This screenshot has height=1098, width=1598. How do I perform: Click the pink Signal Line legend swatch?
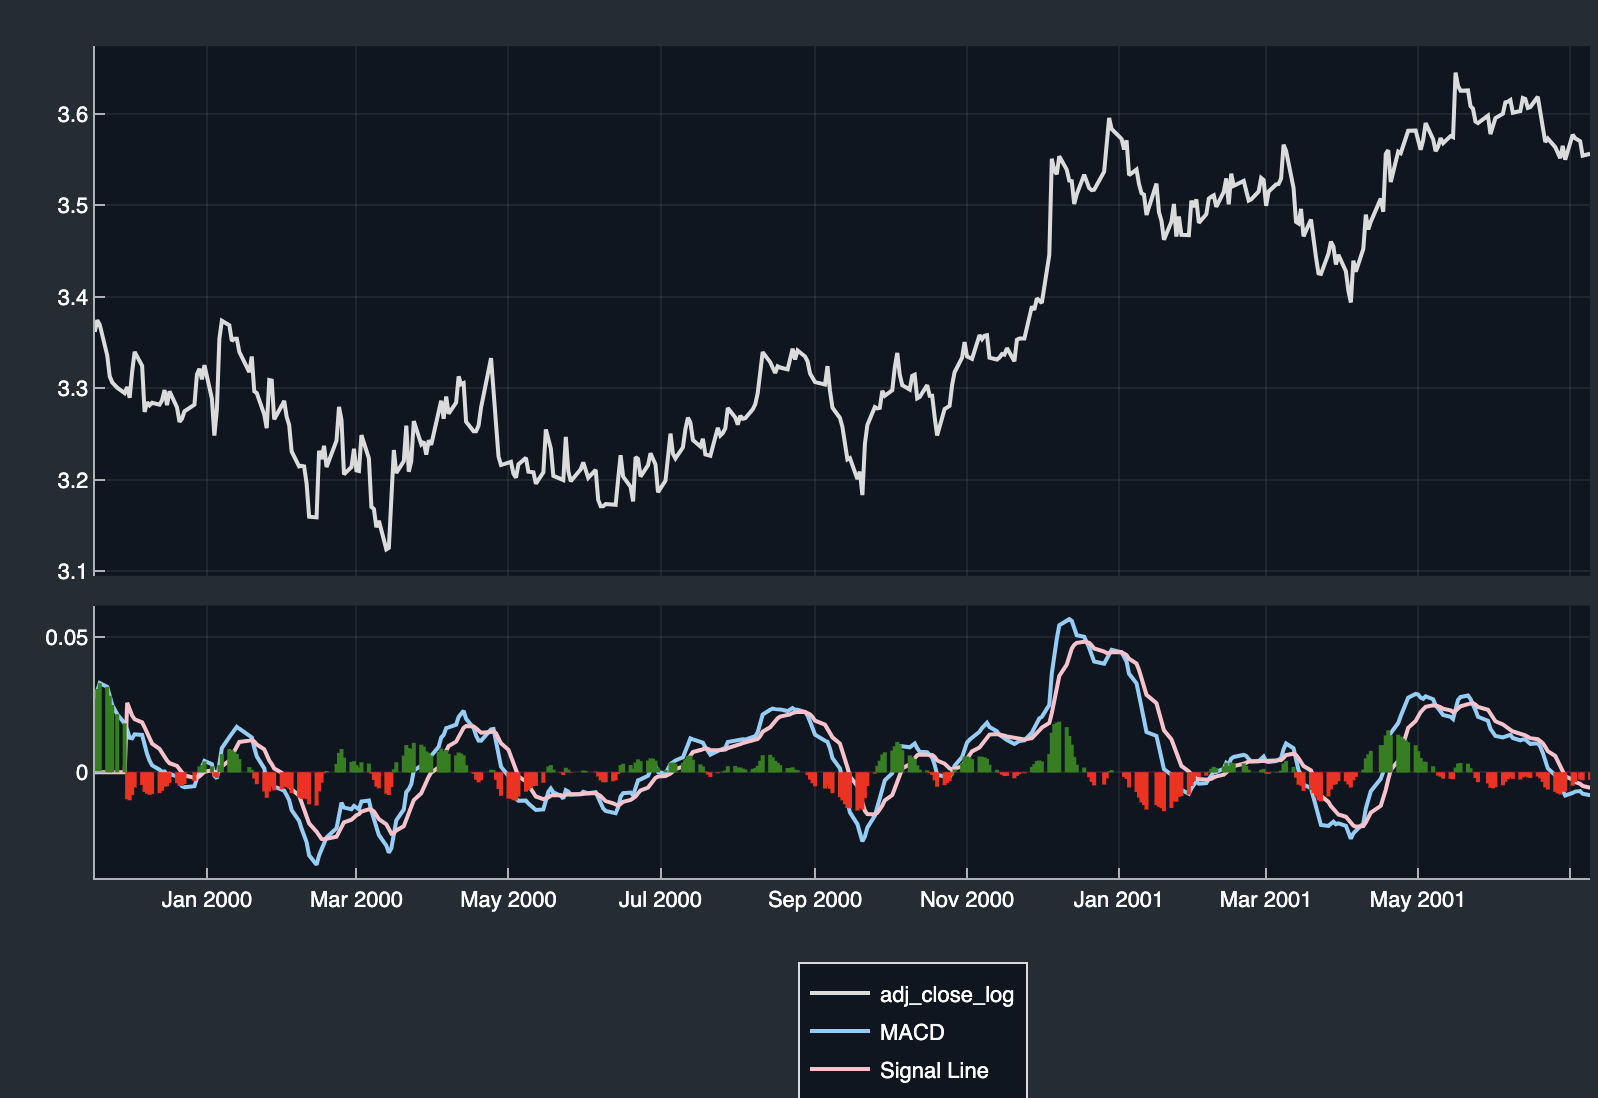pos(839,1070)
